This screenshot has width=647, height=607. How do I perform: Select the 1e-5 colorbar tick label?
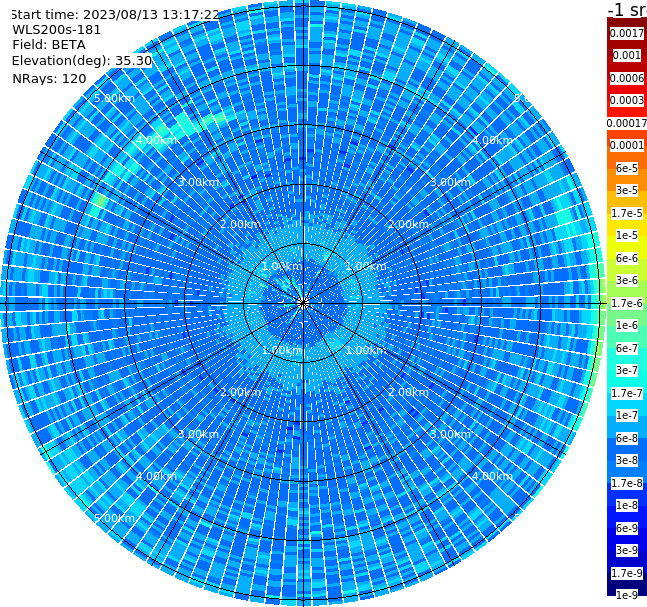tap(627, 235)
